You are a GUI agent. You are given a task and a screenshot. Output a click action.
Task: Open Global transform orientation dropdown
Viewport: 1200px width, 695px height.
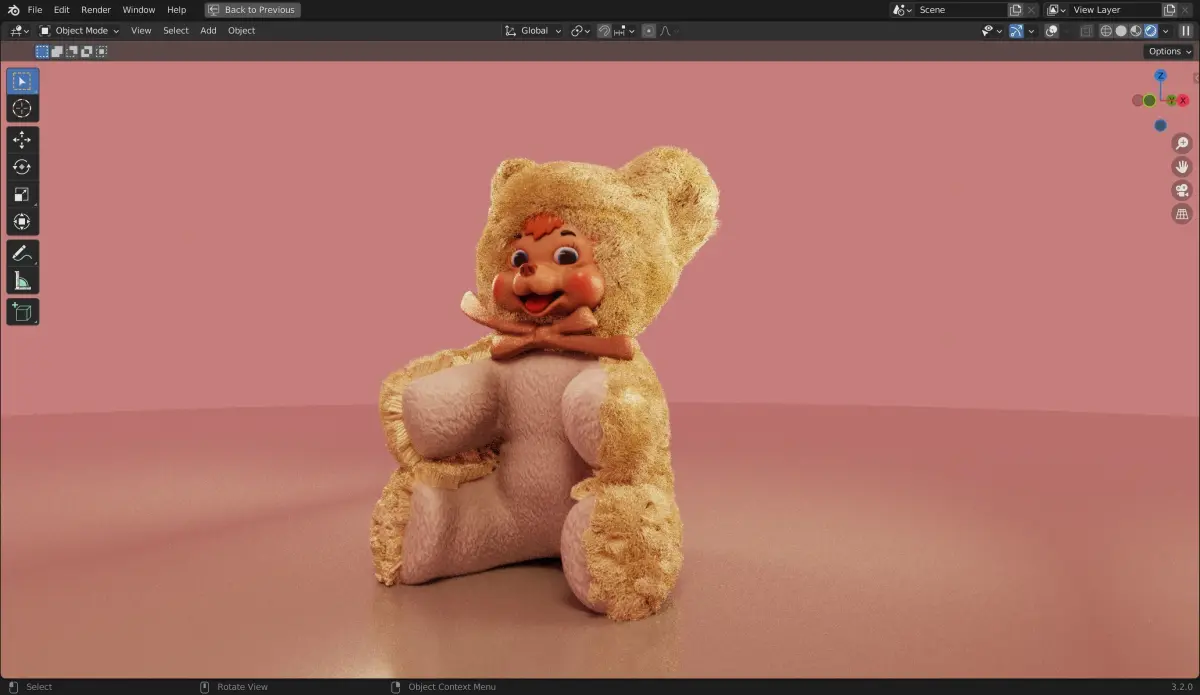click(533, 31)
